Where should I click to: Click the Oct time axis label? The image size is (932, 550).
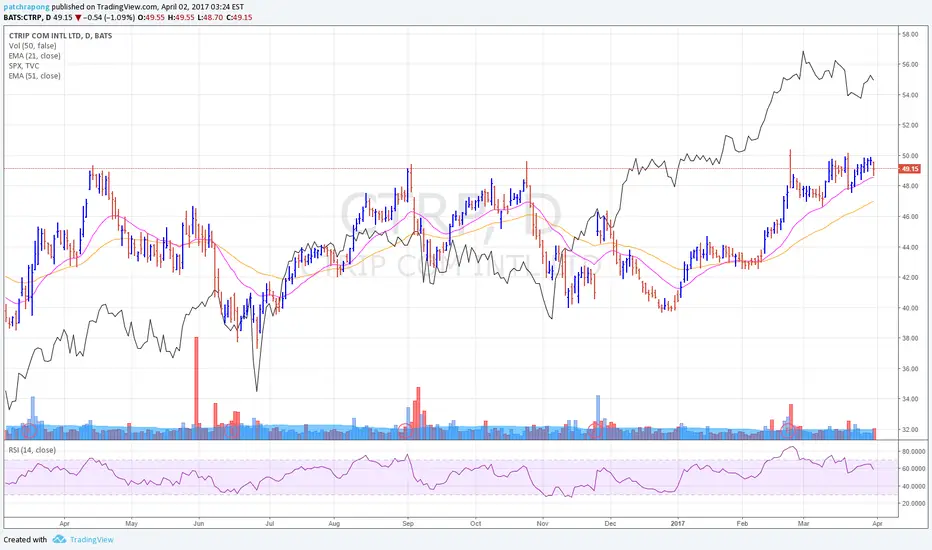tap(476, 524)
